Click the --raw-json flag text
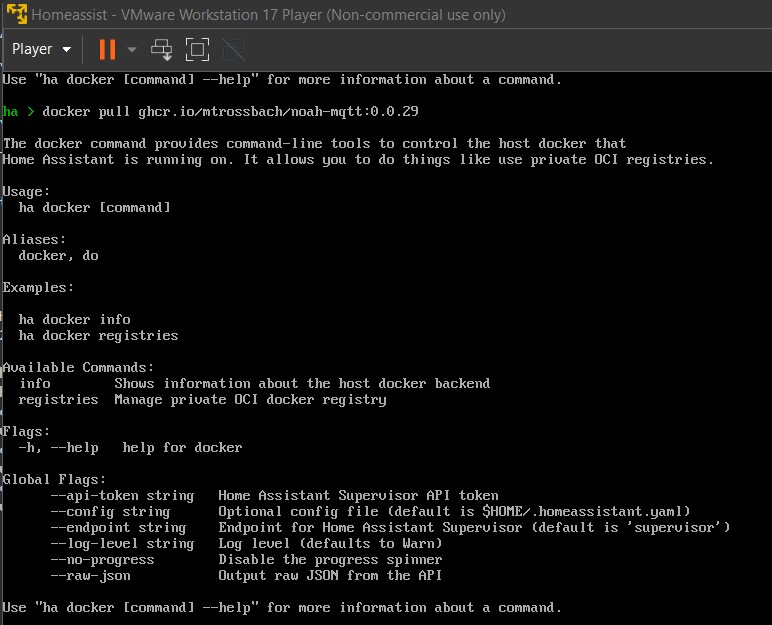 91,576
